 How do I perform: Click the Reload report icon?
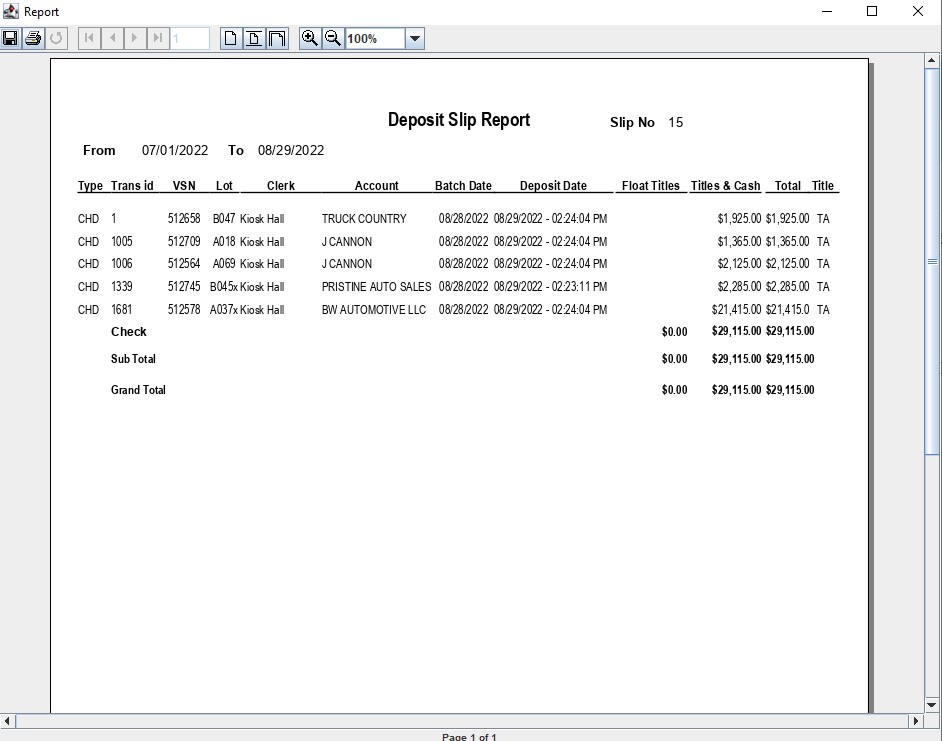click(56, 39)
